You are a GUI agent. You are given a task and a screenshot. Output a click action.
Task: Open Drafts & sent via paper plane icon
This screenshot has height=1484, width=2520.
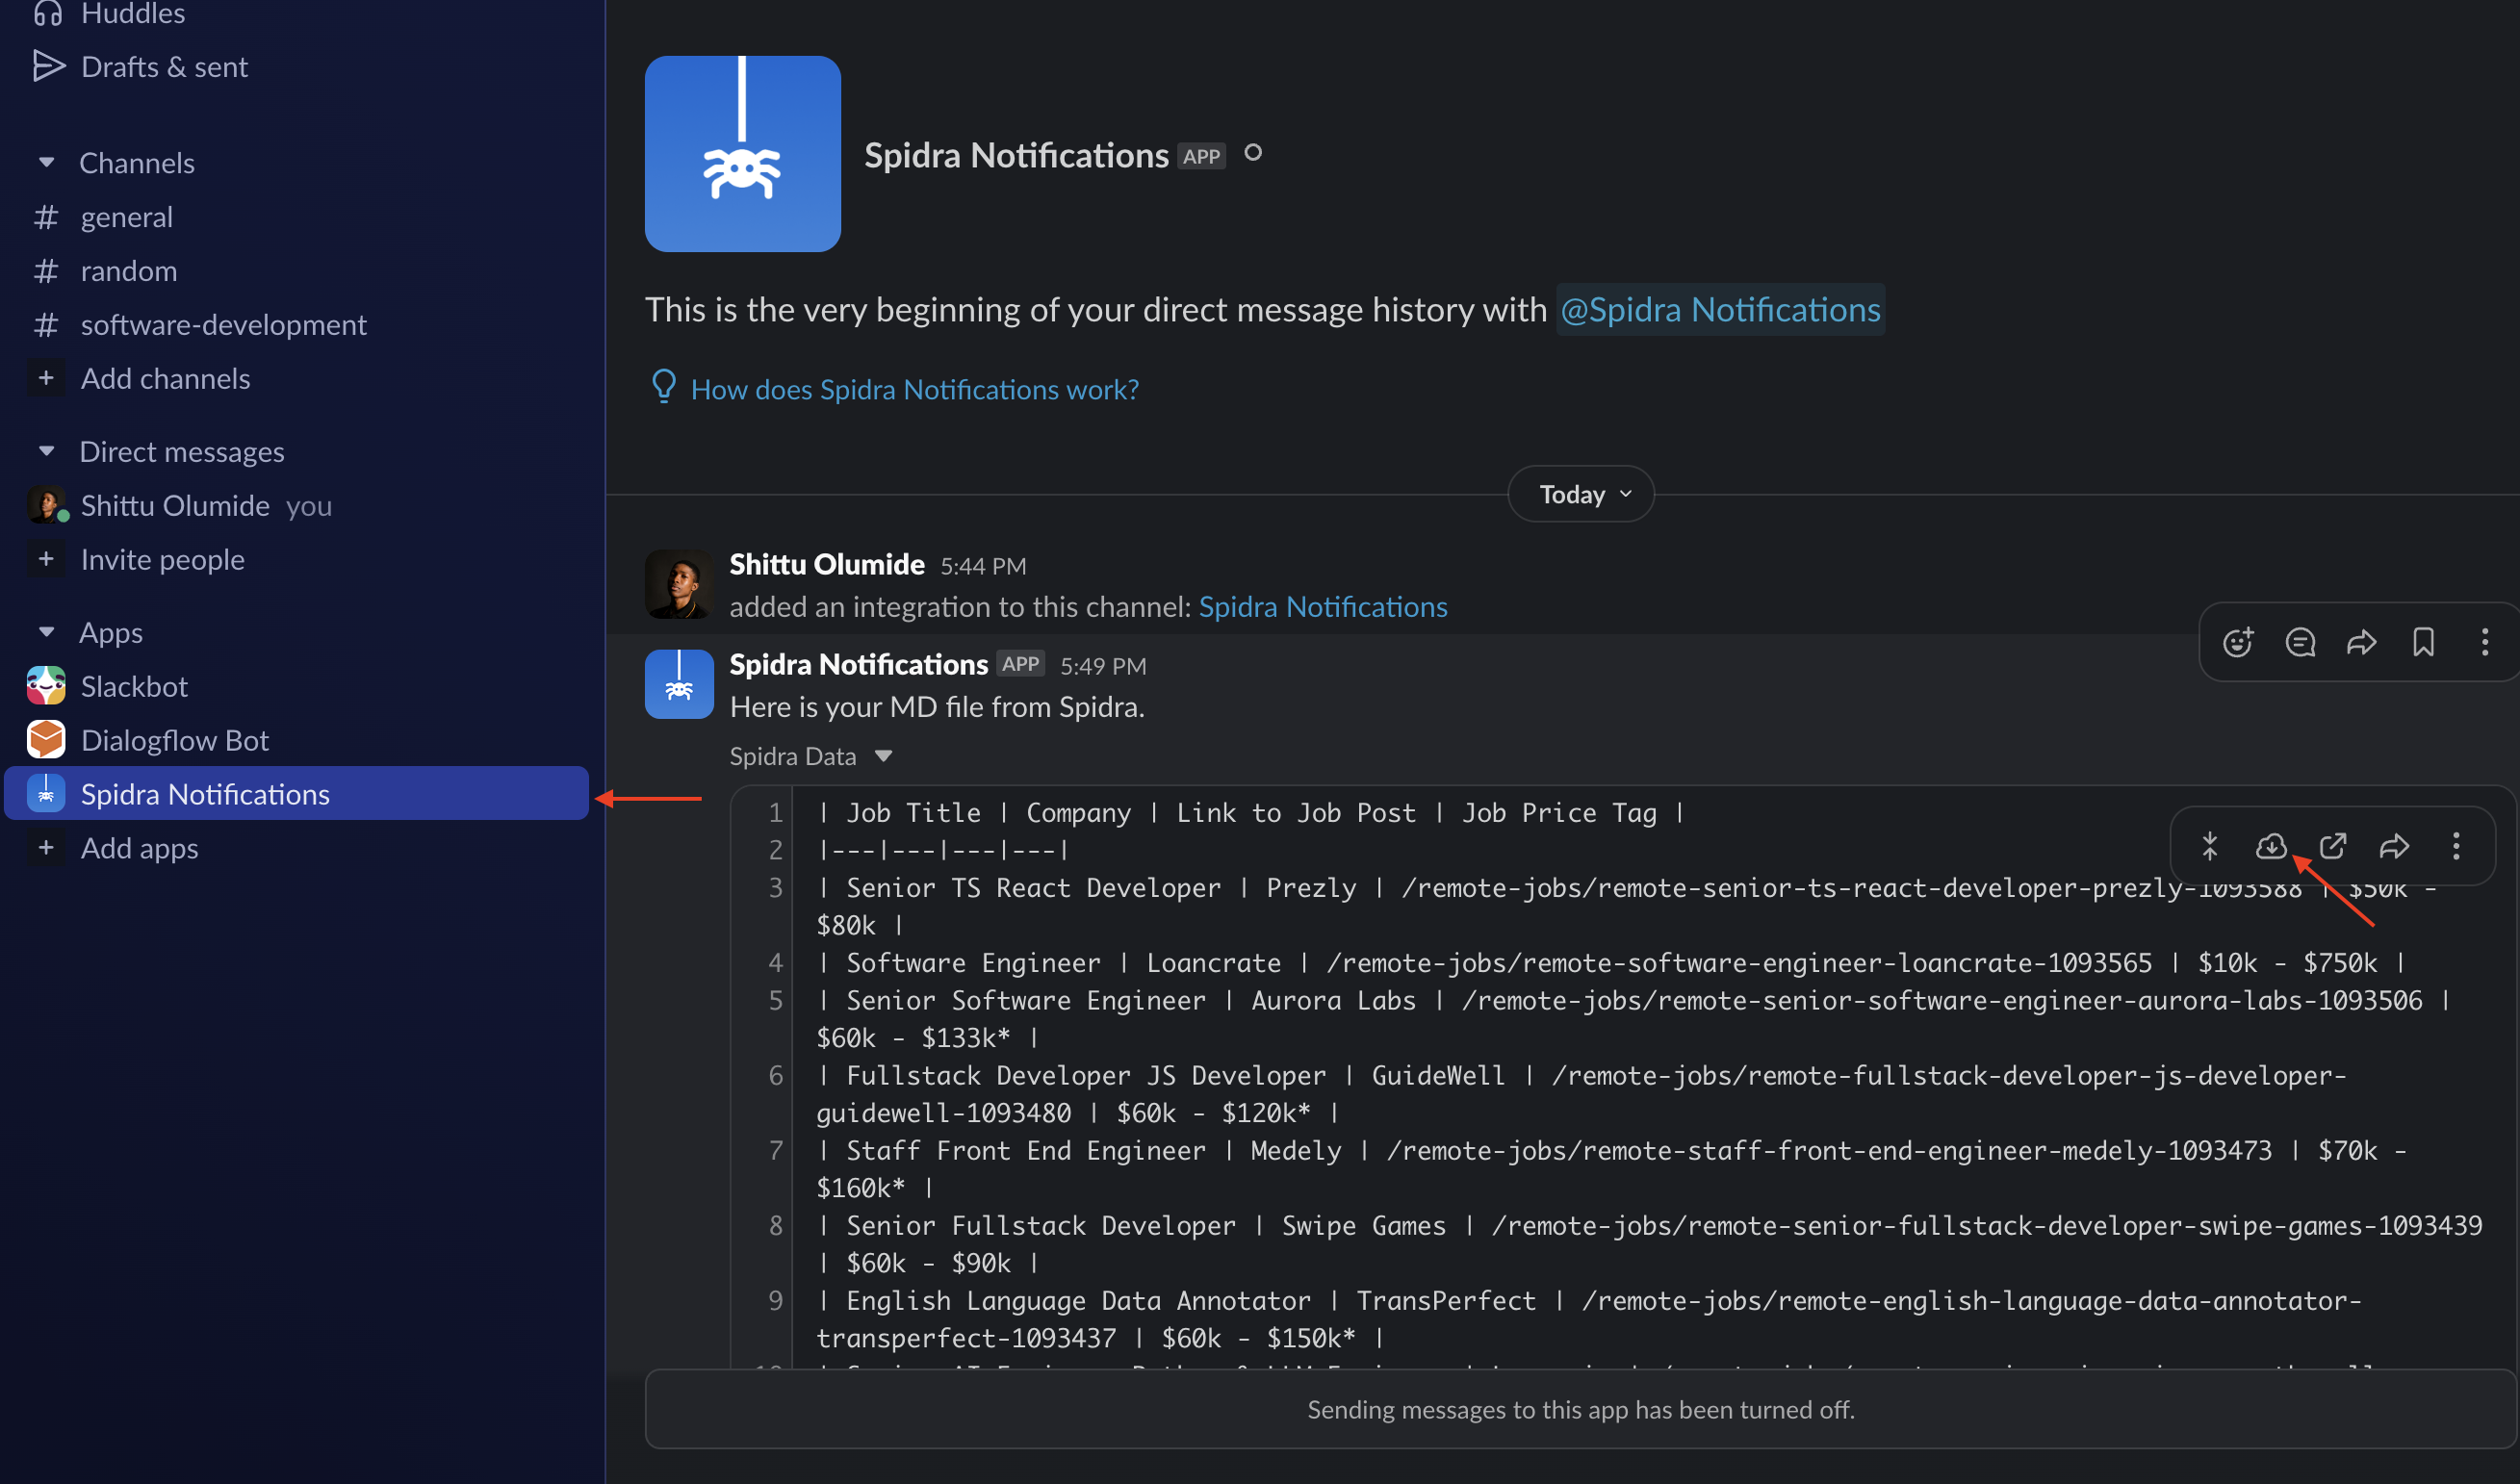click(x=49, y=66)
